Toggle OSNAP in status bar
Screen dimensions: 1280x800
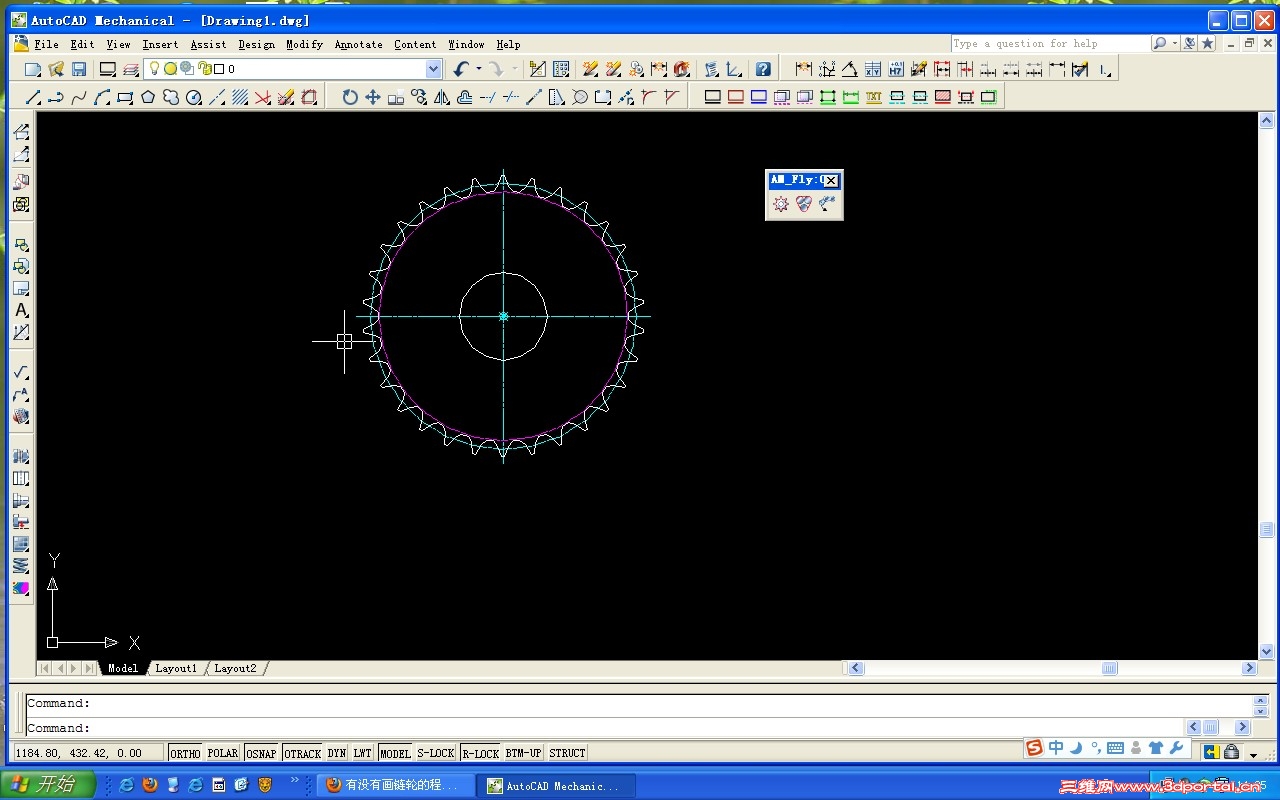click(261, 753)
